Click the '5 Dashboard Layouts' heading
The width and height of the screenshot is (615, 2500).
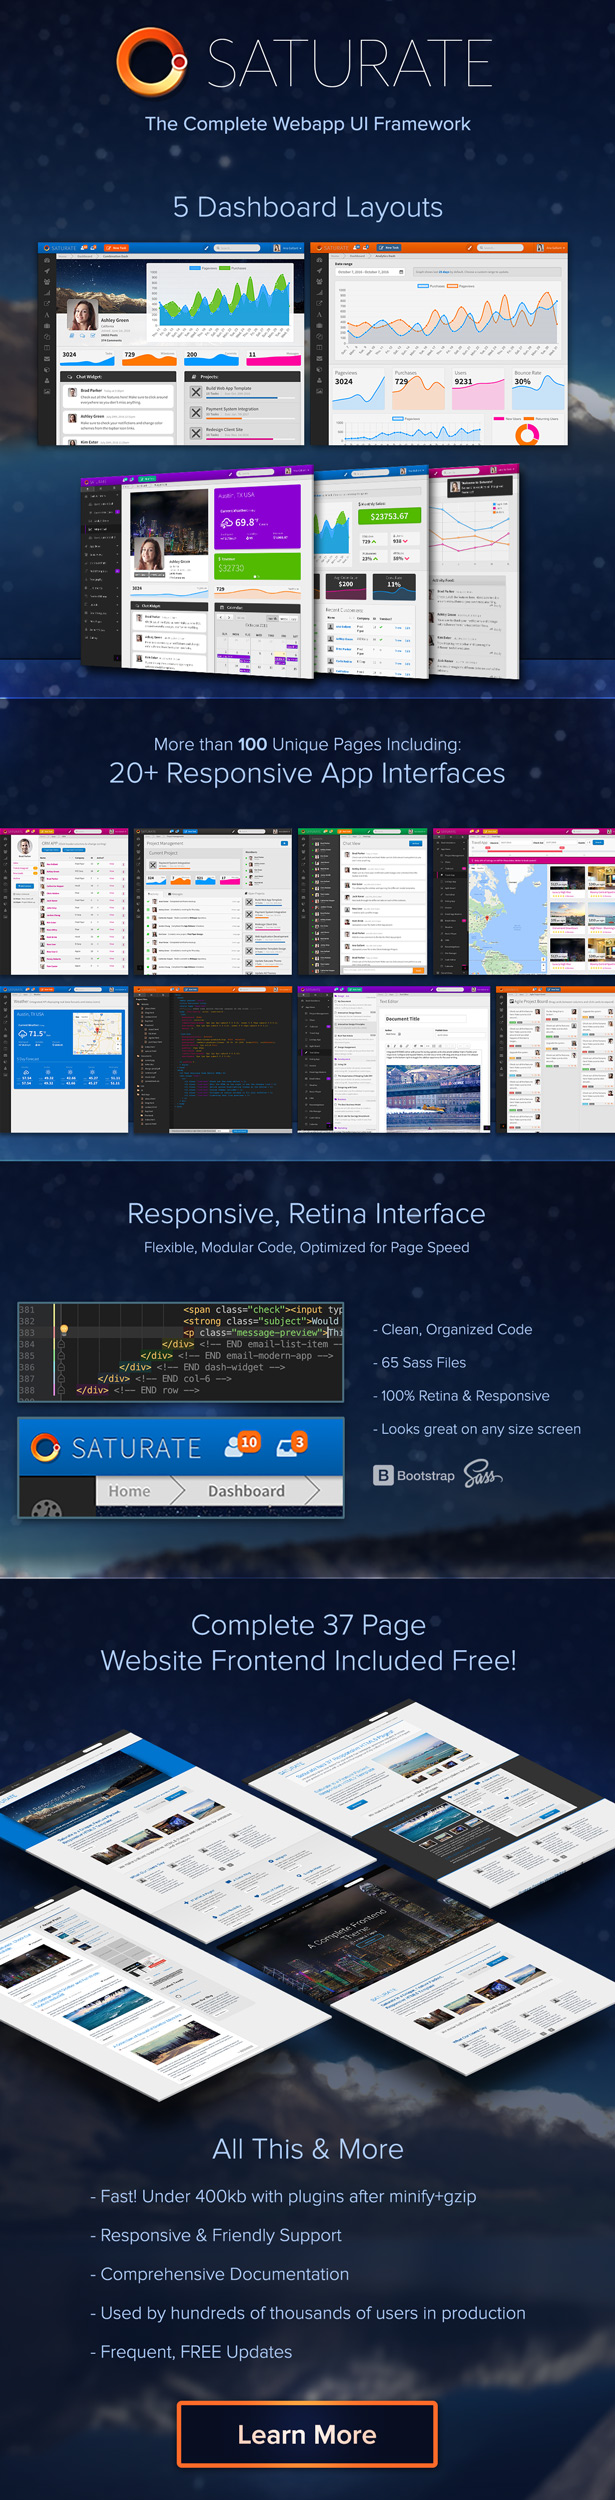coord(308,207)
